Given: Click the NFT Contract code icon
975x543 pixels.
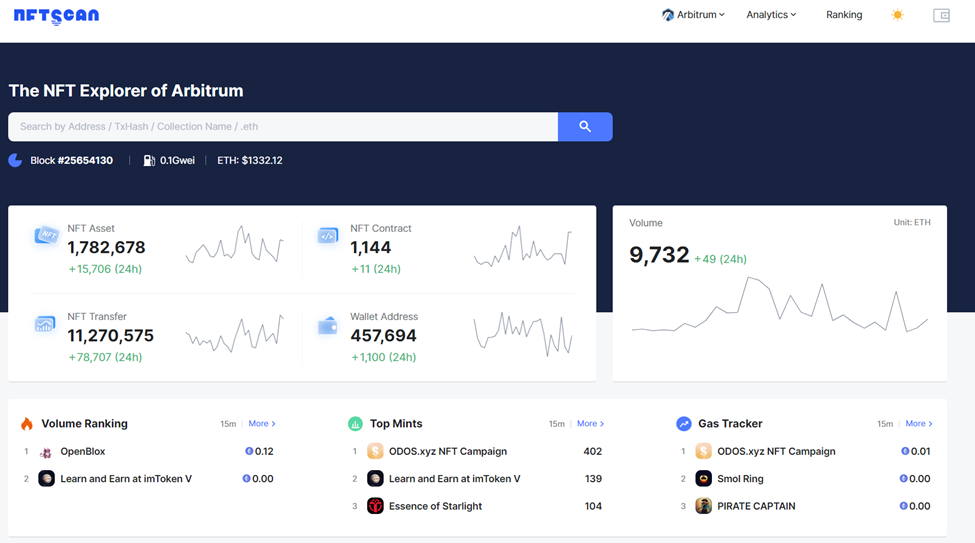Looking at the screenshot, I should tap(328, 236).
